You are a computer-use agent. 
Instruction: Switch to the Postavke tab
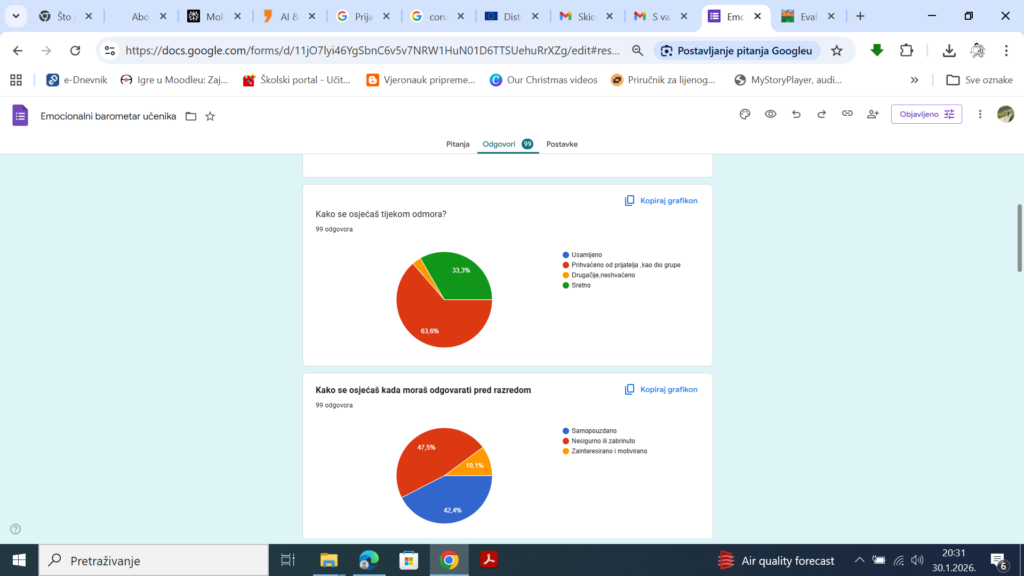click(x=561, y=144)
